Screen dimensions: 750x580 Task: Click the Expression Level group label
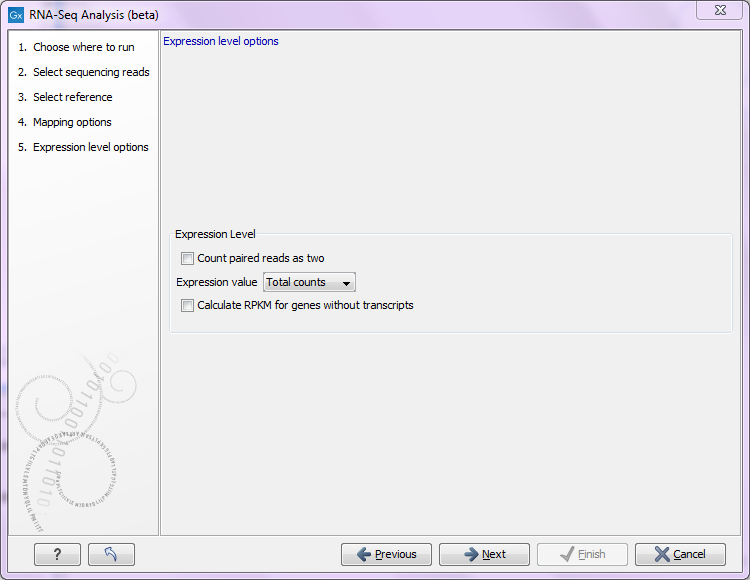click(215, 234)
